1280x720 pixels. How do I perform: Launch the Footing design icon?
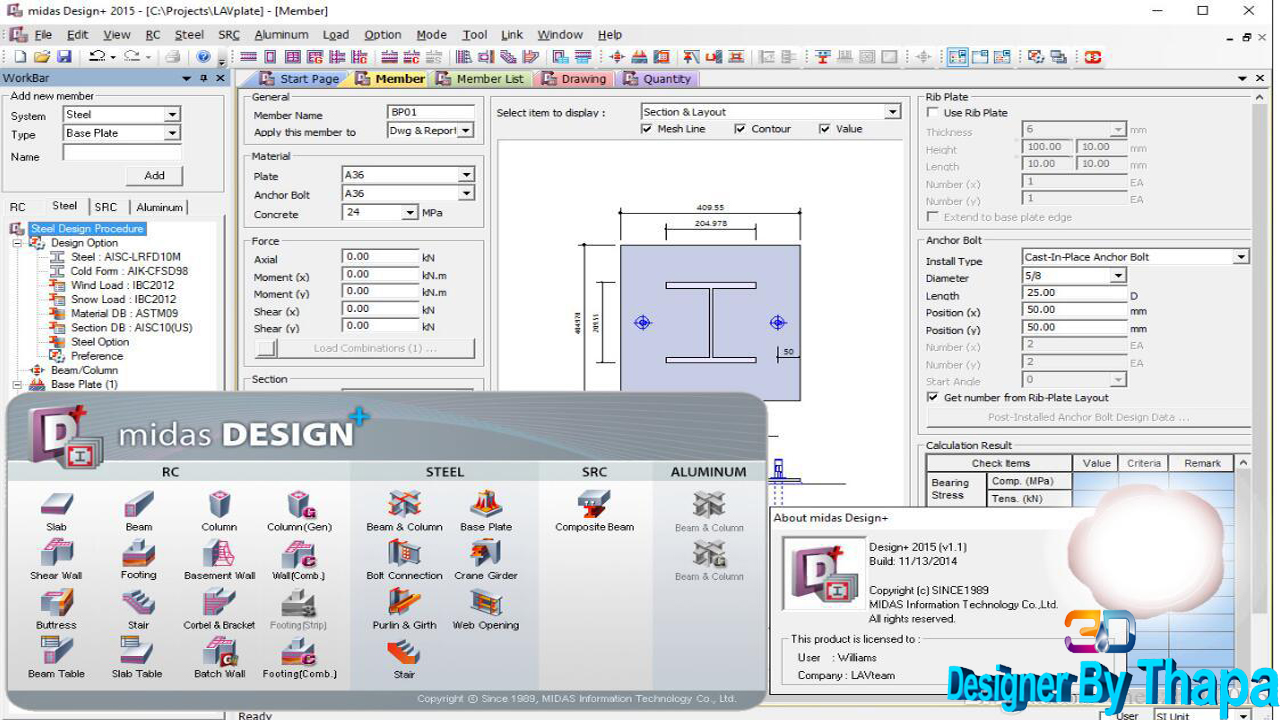click(138, 553)
